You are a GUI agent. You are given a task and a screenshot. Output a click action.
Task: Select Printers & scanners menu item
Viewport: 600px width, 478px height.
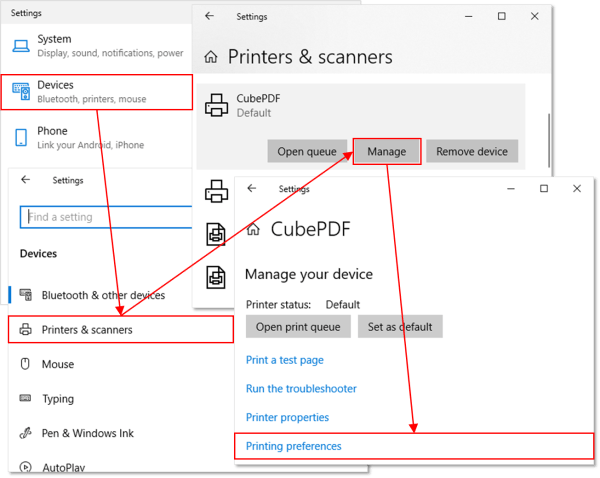(x=121, y=330)
